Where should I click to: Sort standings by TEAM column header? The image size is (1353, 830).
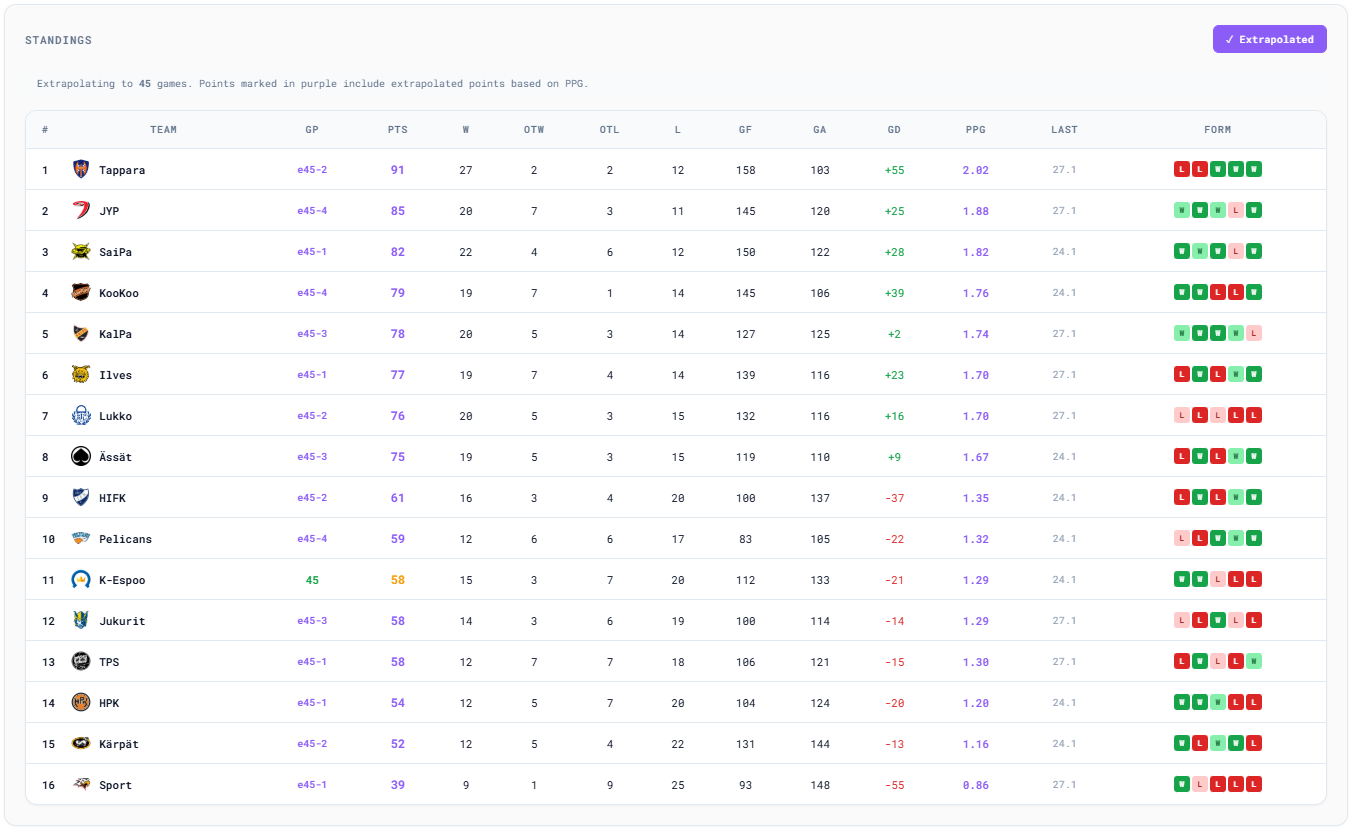(163, 130)
